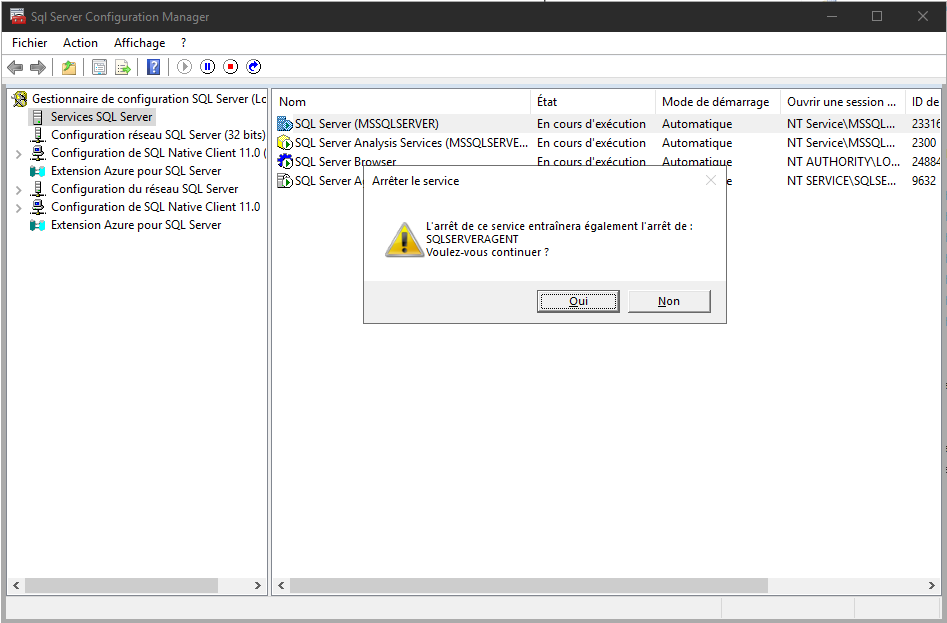Select Configuration du réseau SQL Server node
Image resolution: width=947 pixels, height=623 pixels.
(145, 189)
